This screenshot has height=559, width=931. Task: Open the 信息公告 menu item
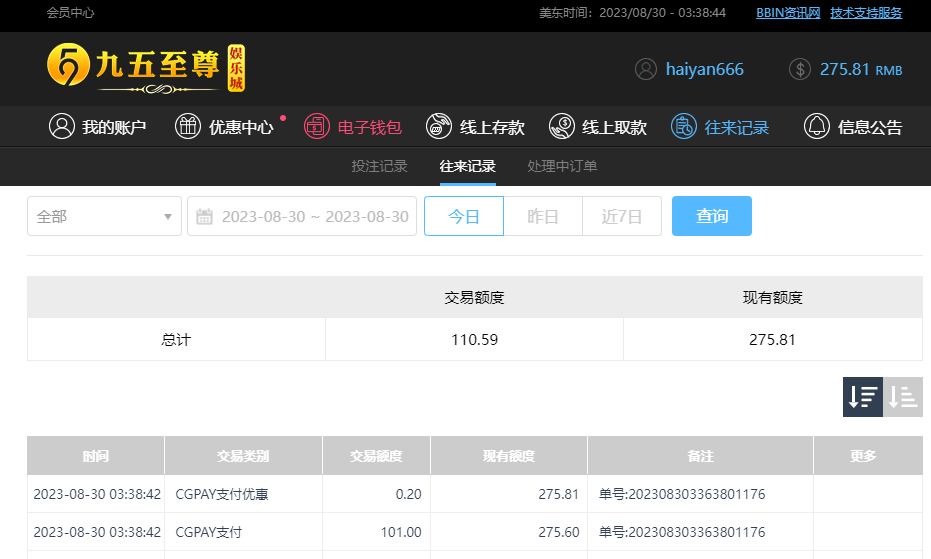click(x=853, y=127)
